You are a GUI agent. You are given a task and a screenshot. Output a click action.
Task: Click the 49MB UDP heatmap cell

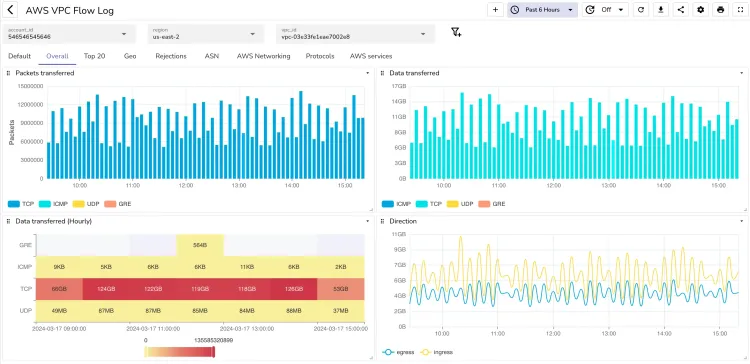59,311
